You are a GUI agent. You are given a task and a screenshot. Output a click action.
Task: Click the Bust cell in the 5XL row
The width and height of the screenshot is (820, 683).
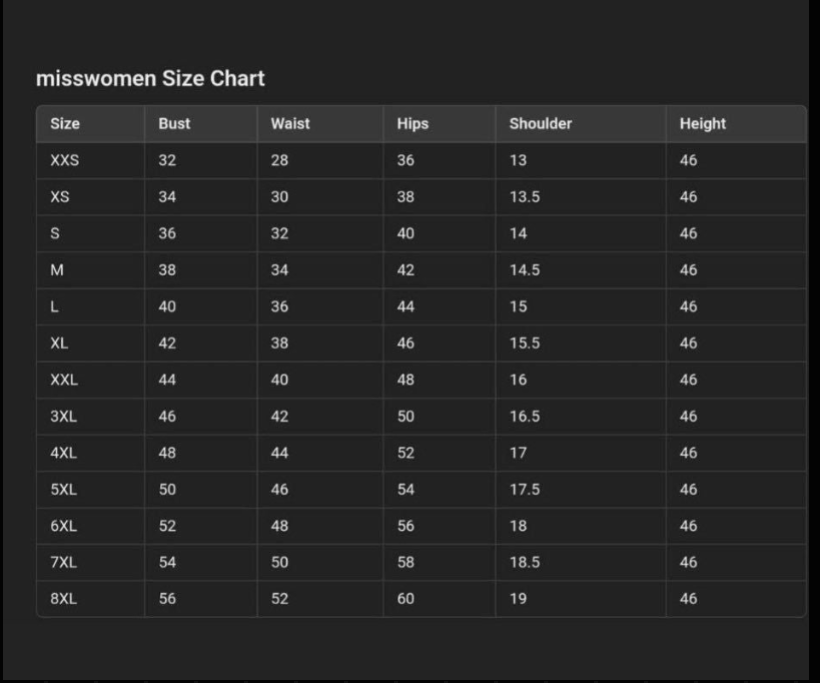(167, 489)
